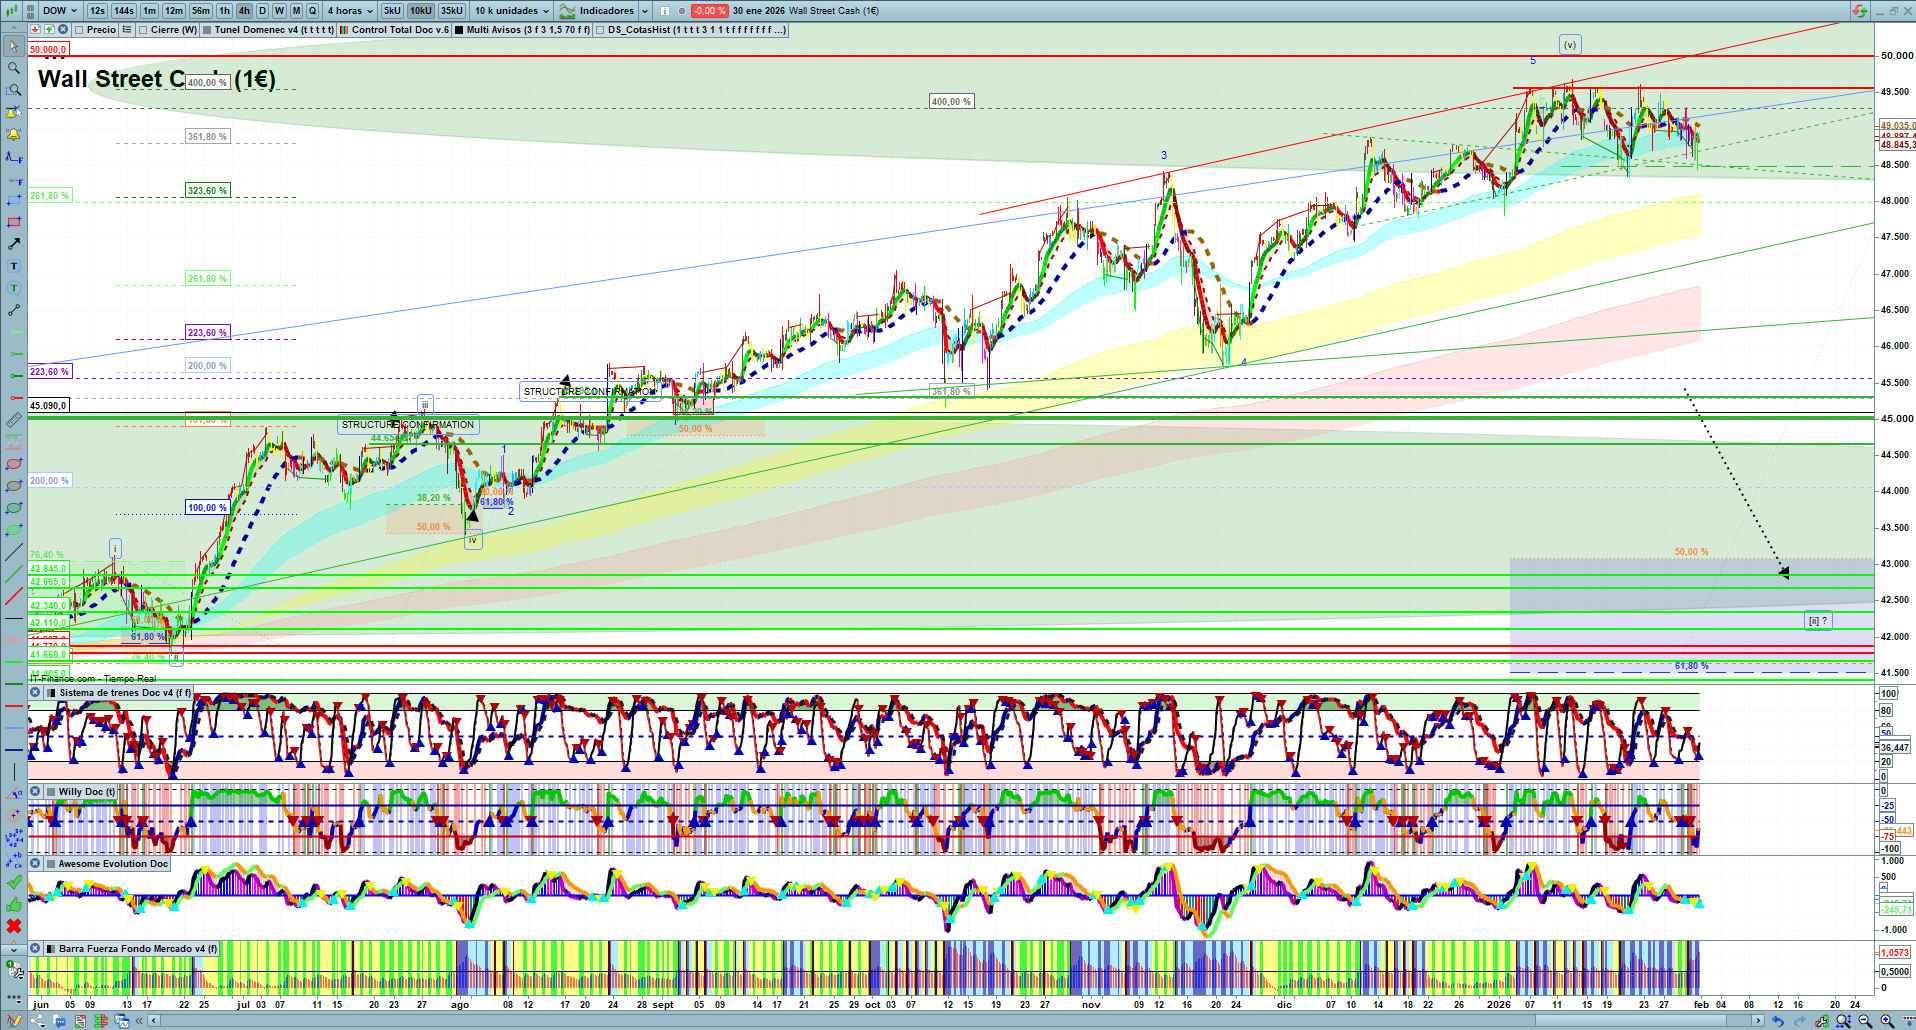1916x1030 pixels.
Task: Select the red rectangle drawing tool
Action: [x=14, y=222]
